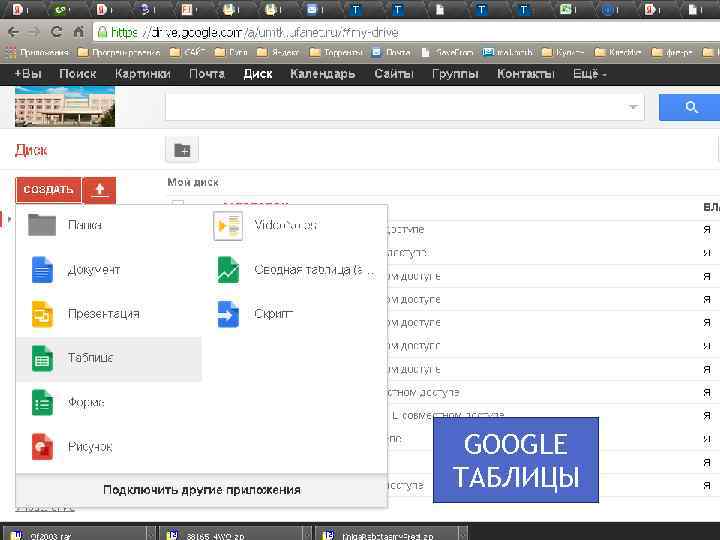Open Контакты from the Google bar
The width and height of the screenshot is (720, 540).
click(525, 74)
